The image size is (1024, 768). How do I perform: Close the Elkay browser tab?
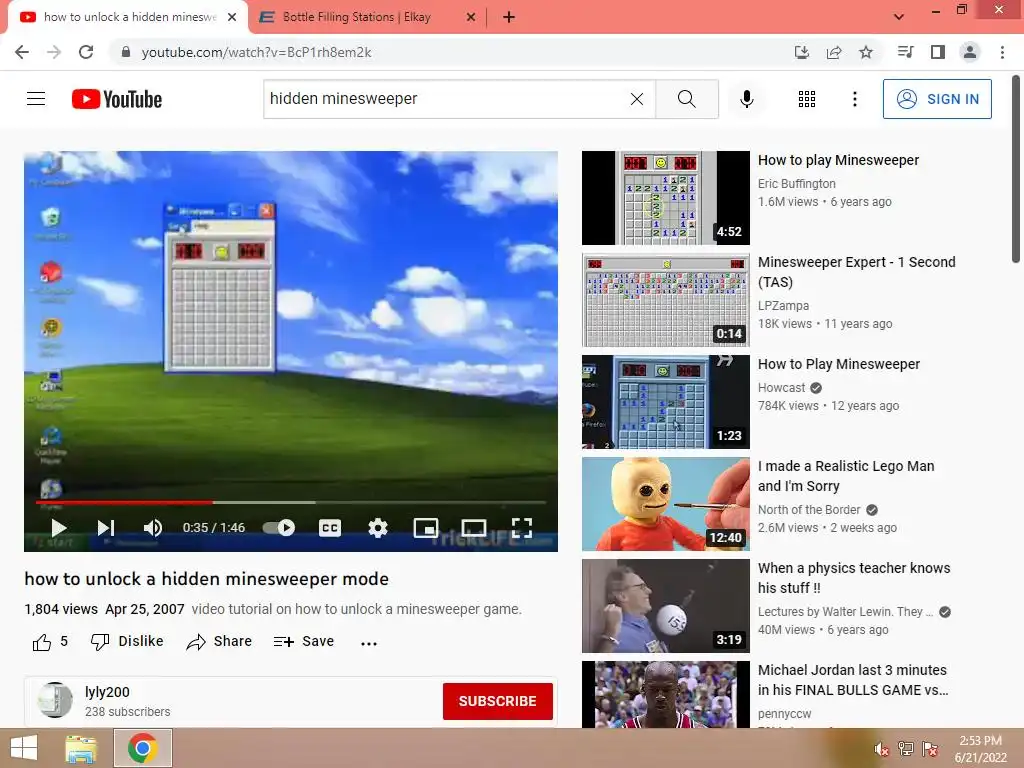[x=471, y=17]
